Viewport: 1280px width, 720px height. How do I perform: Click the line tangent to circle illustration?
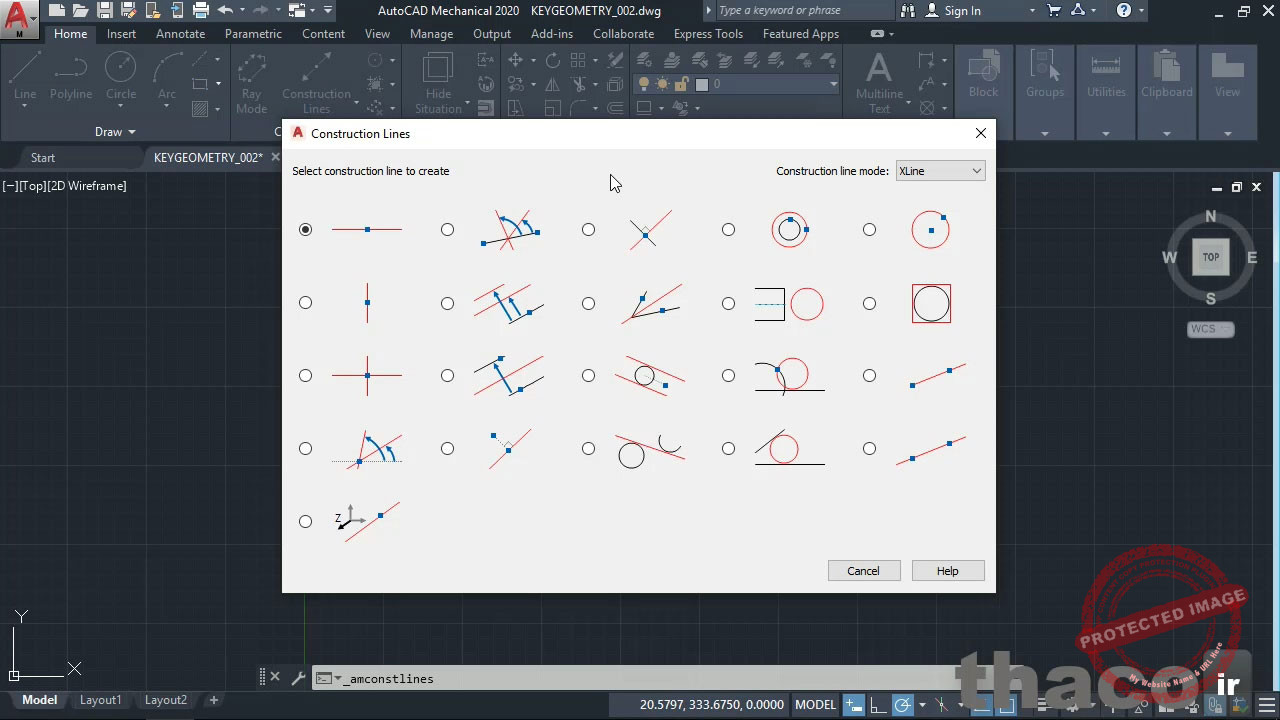[650, 376]
